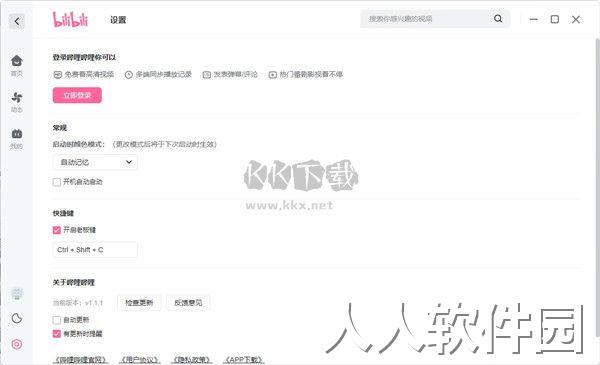
Task: Open the bilibili logo home link
Action: pos(70,20)
